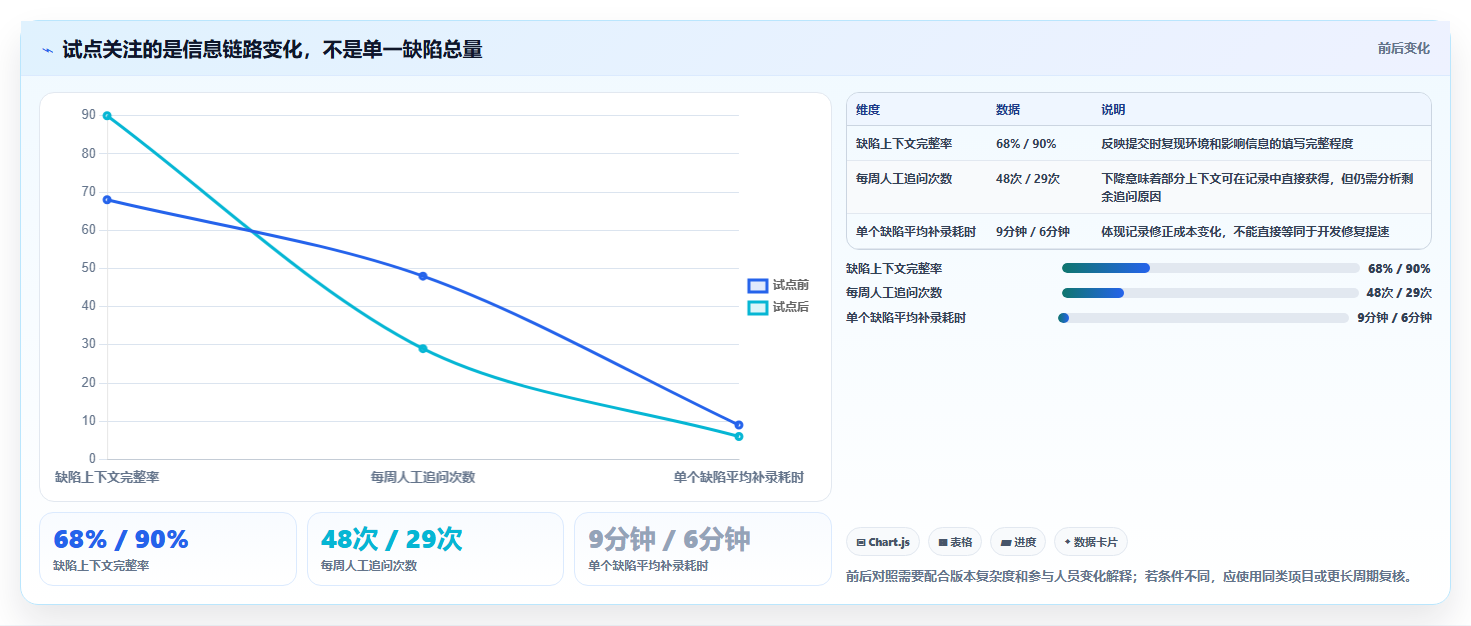
Task: Select the 表格 tag chip
Action: (955, 542)
